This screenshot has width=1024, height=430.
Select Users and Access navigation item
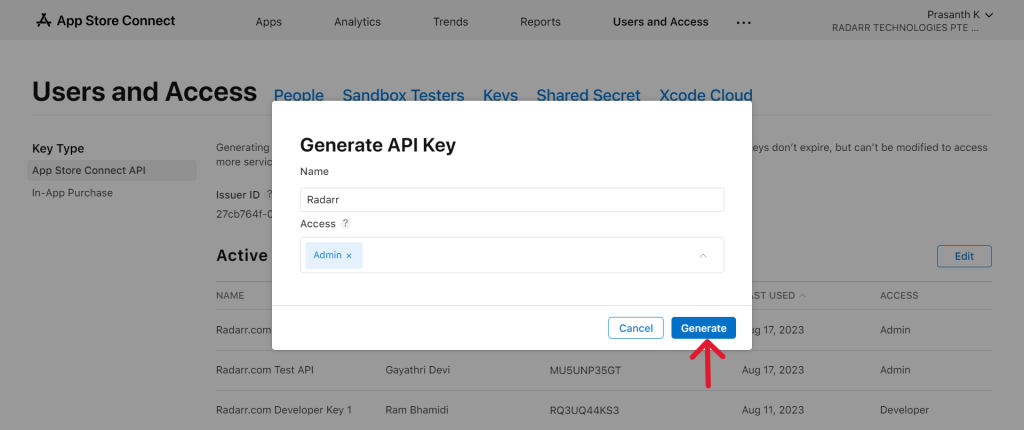point(660,22)
